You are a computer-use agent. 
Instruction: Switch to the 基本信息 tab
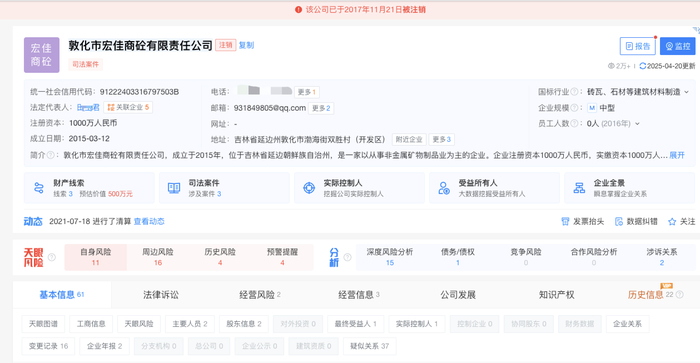[x=62, y=295]
